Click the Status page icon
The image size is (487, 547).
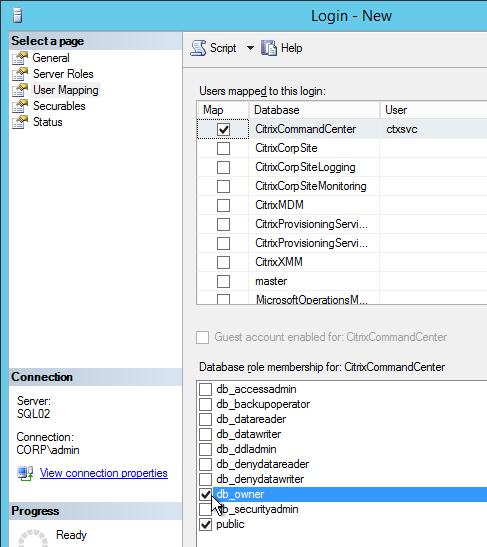coord(20,122)
